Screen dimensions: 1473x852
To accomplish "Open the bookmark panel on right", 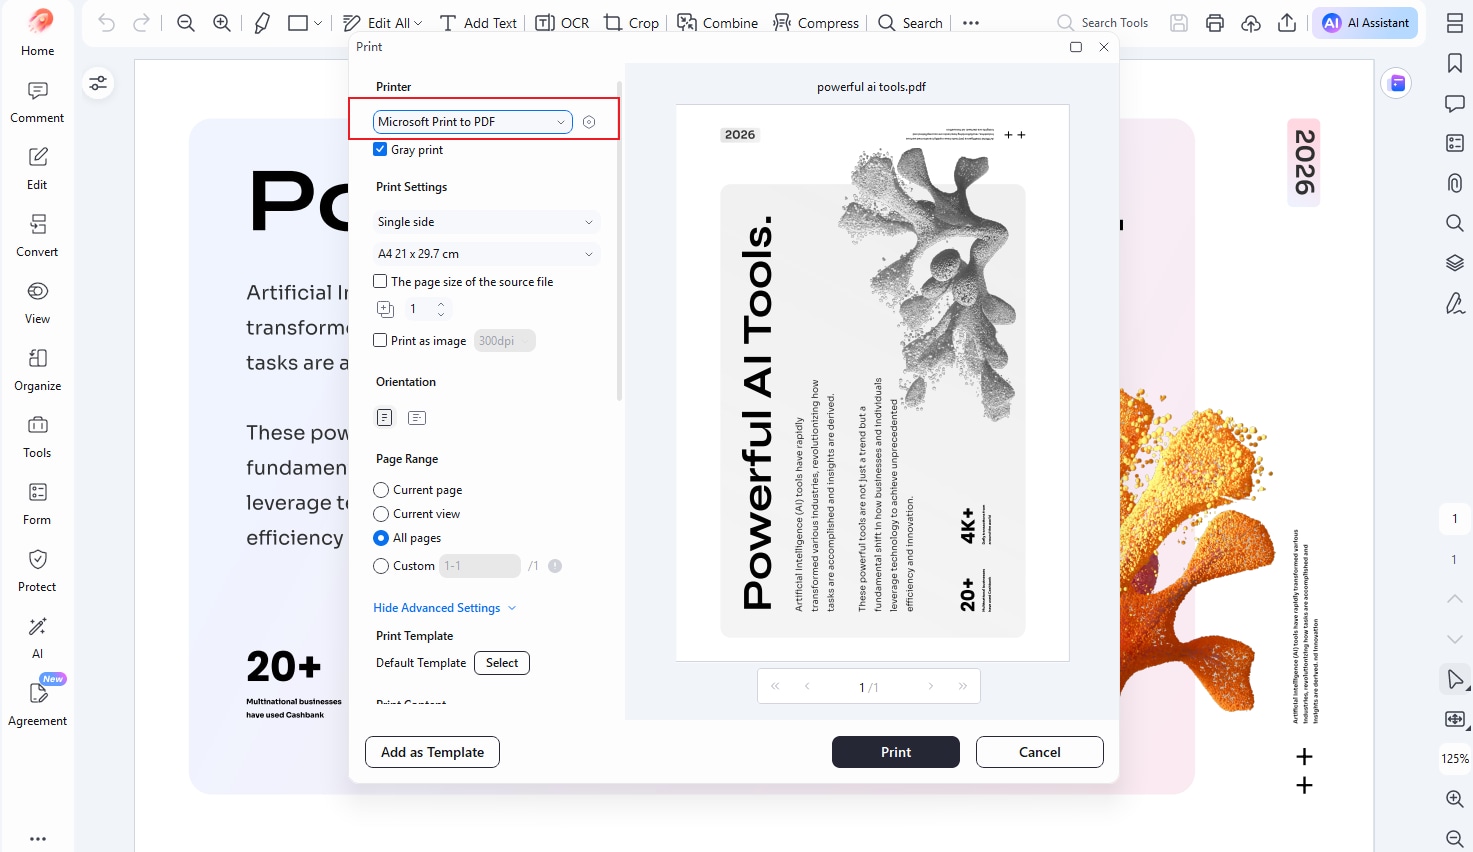I will click(1455, 63).
